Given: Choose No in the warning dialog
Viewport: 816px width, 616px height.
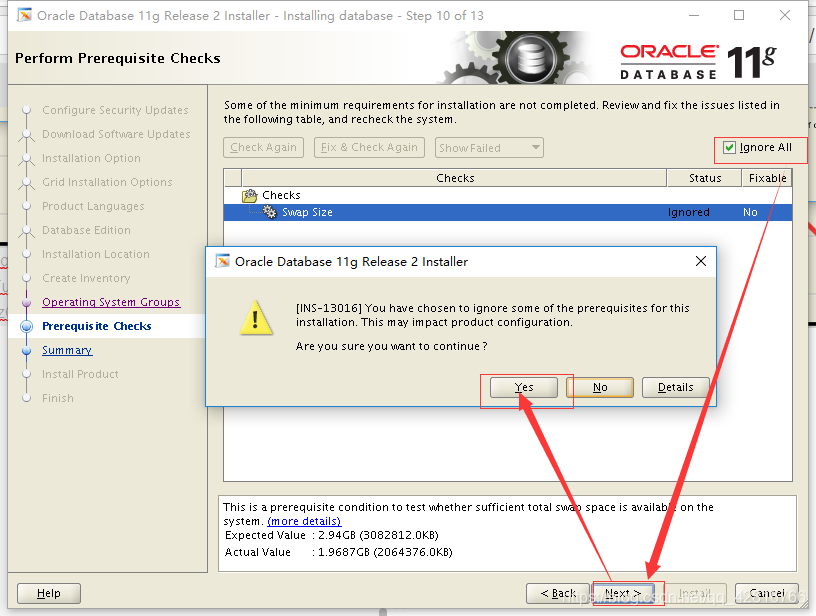Looking at the screenshot, I should 600,388.
